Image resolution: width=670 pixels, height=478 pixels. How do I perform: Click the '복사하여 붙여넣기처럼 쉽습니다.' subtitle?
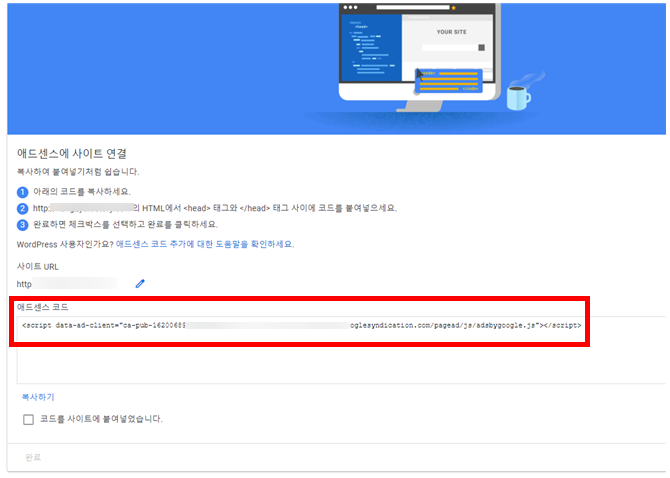click(78, 172)
